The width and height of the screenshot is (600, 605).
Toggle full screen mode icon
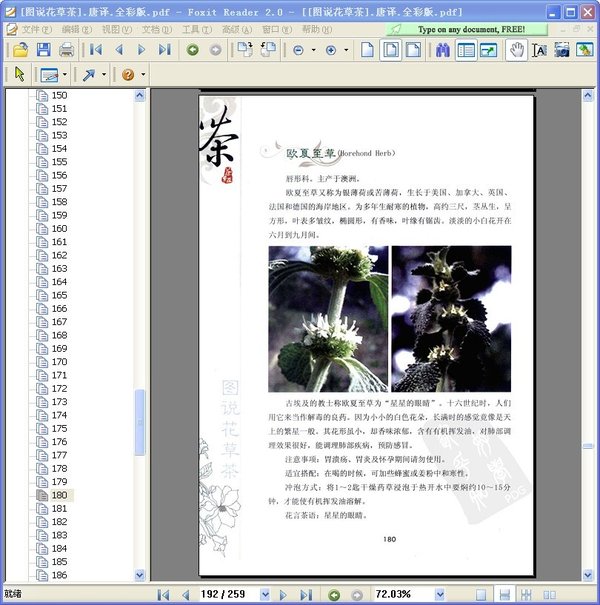click(x=488, y=50)
